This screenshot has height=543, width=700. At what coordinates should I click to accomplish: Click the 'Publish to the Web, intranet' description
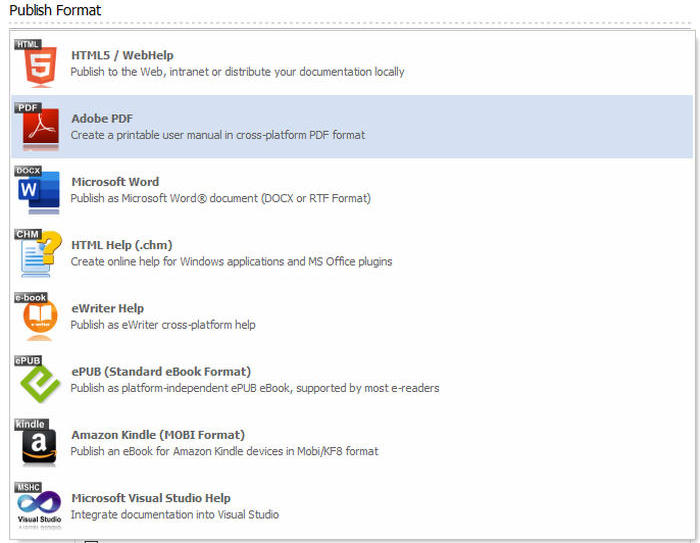pyautogui.click(x=237, y=72)
